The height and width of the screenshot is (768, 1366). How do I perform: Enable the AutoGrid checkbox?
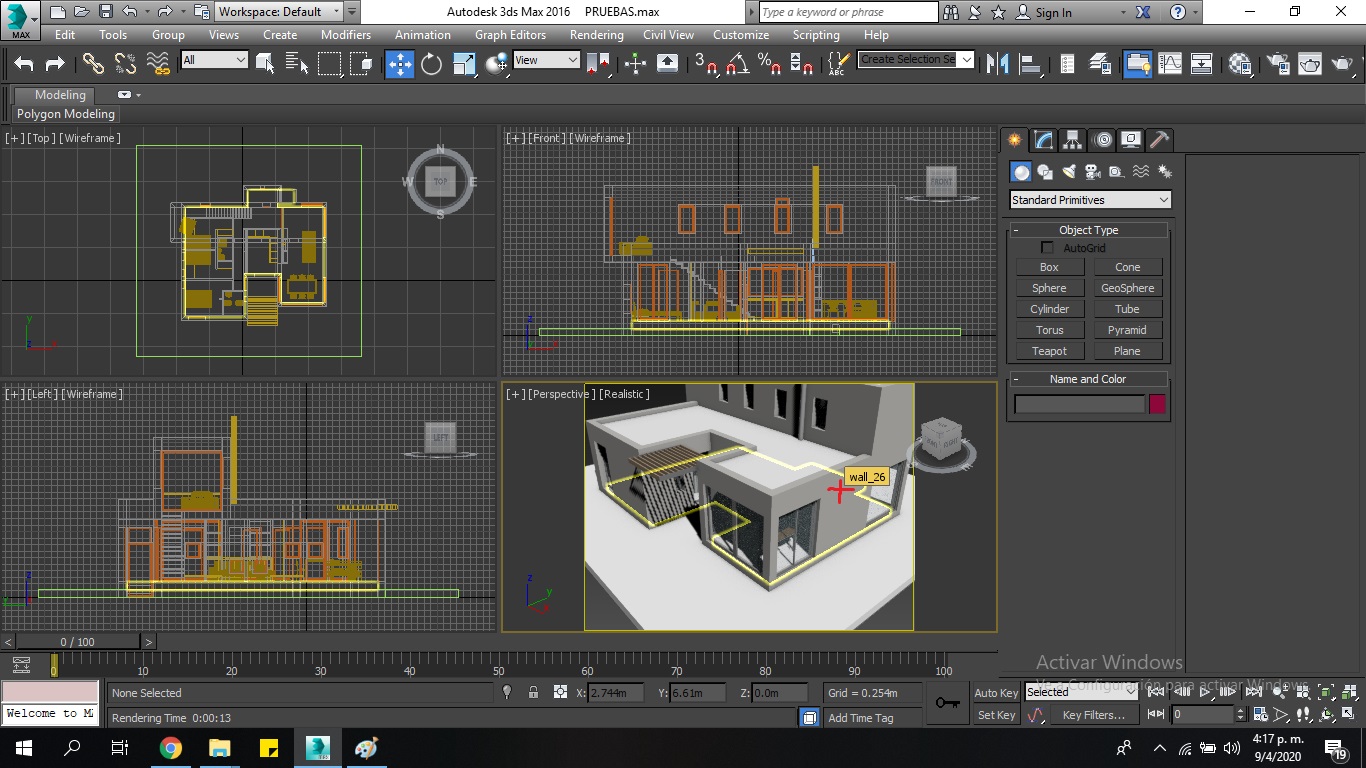point(1047,248)
